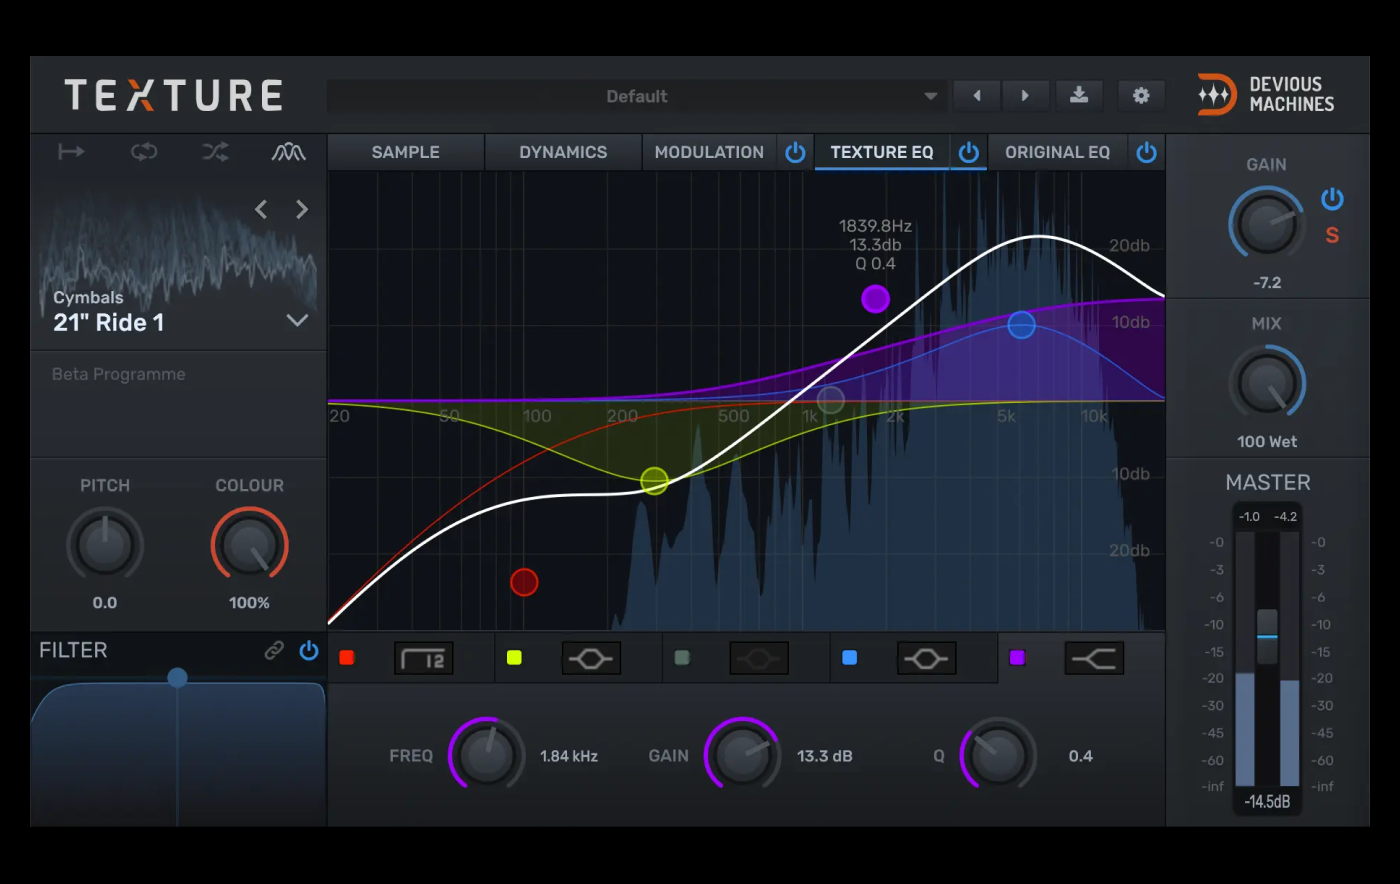Switch to the MODULATION tab
Viewport: 1400px width, 884px height.
709,152
